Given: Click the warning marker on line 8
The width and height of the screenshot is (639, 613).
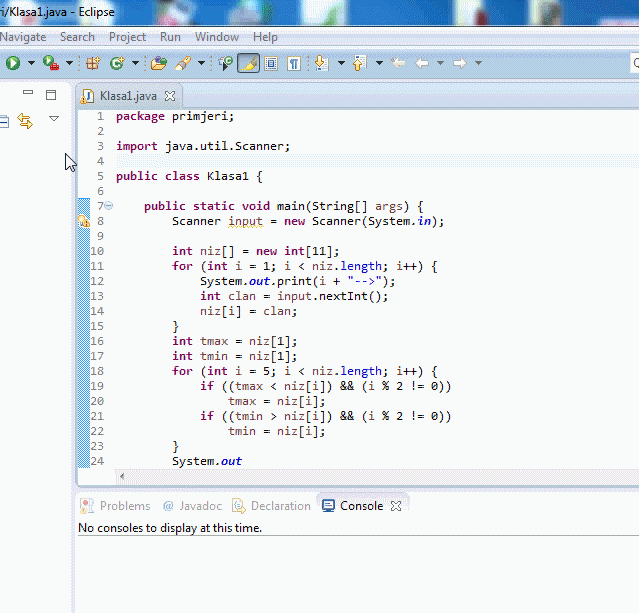Looking at the screenshot, I should [x=84, y=221].
